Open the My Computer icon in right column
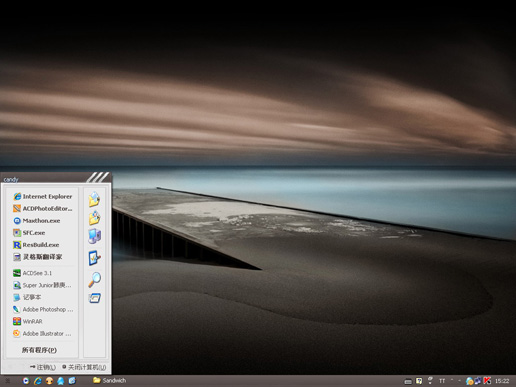516x387 pixels. pos(95,236)
